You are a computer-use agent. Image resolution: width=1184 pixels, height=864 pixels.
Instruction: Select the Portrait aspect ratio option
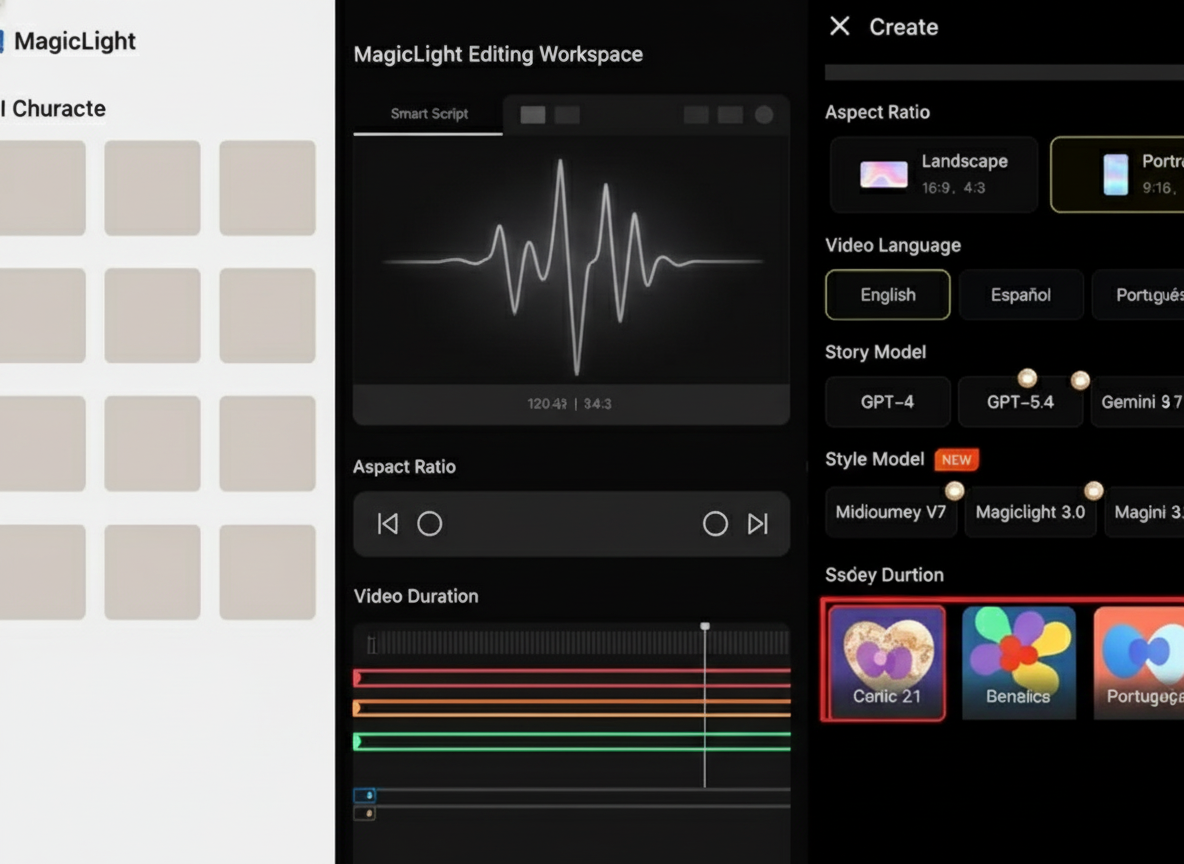click(1118, 174)
